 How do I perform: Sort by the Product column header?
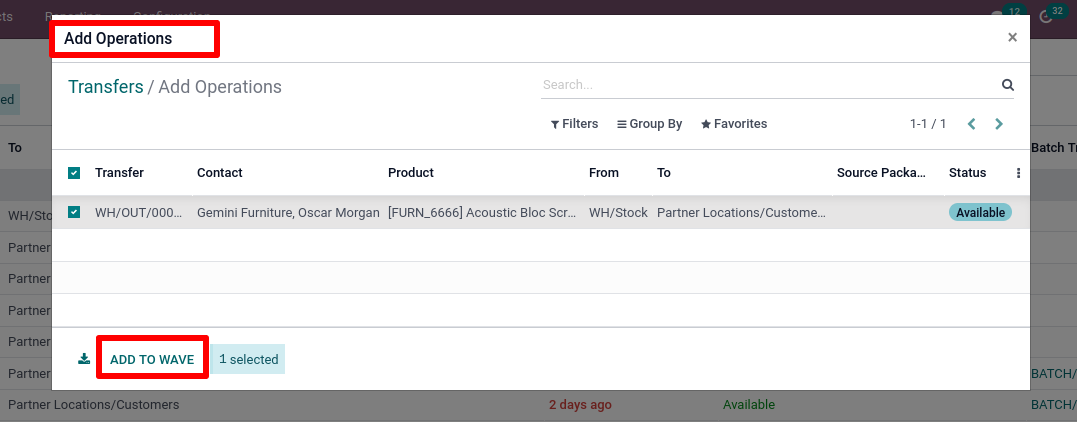(x=411, y=173)
